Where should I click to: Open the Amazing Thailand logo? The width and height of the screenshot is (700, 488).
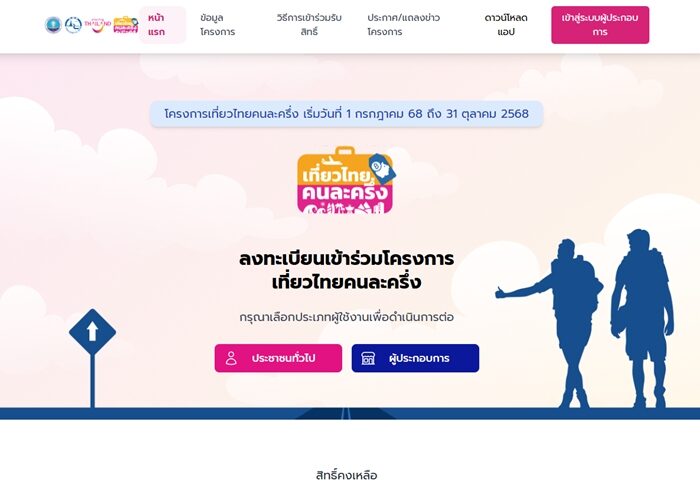point(98,25)
